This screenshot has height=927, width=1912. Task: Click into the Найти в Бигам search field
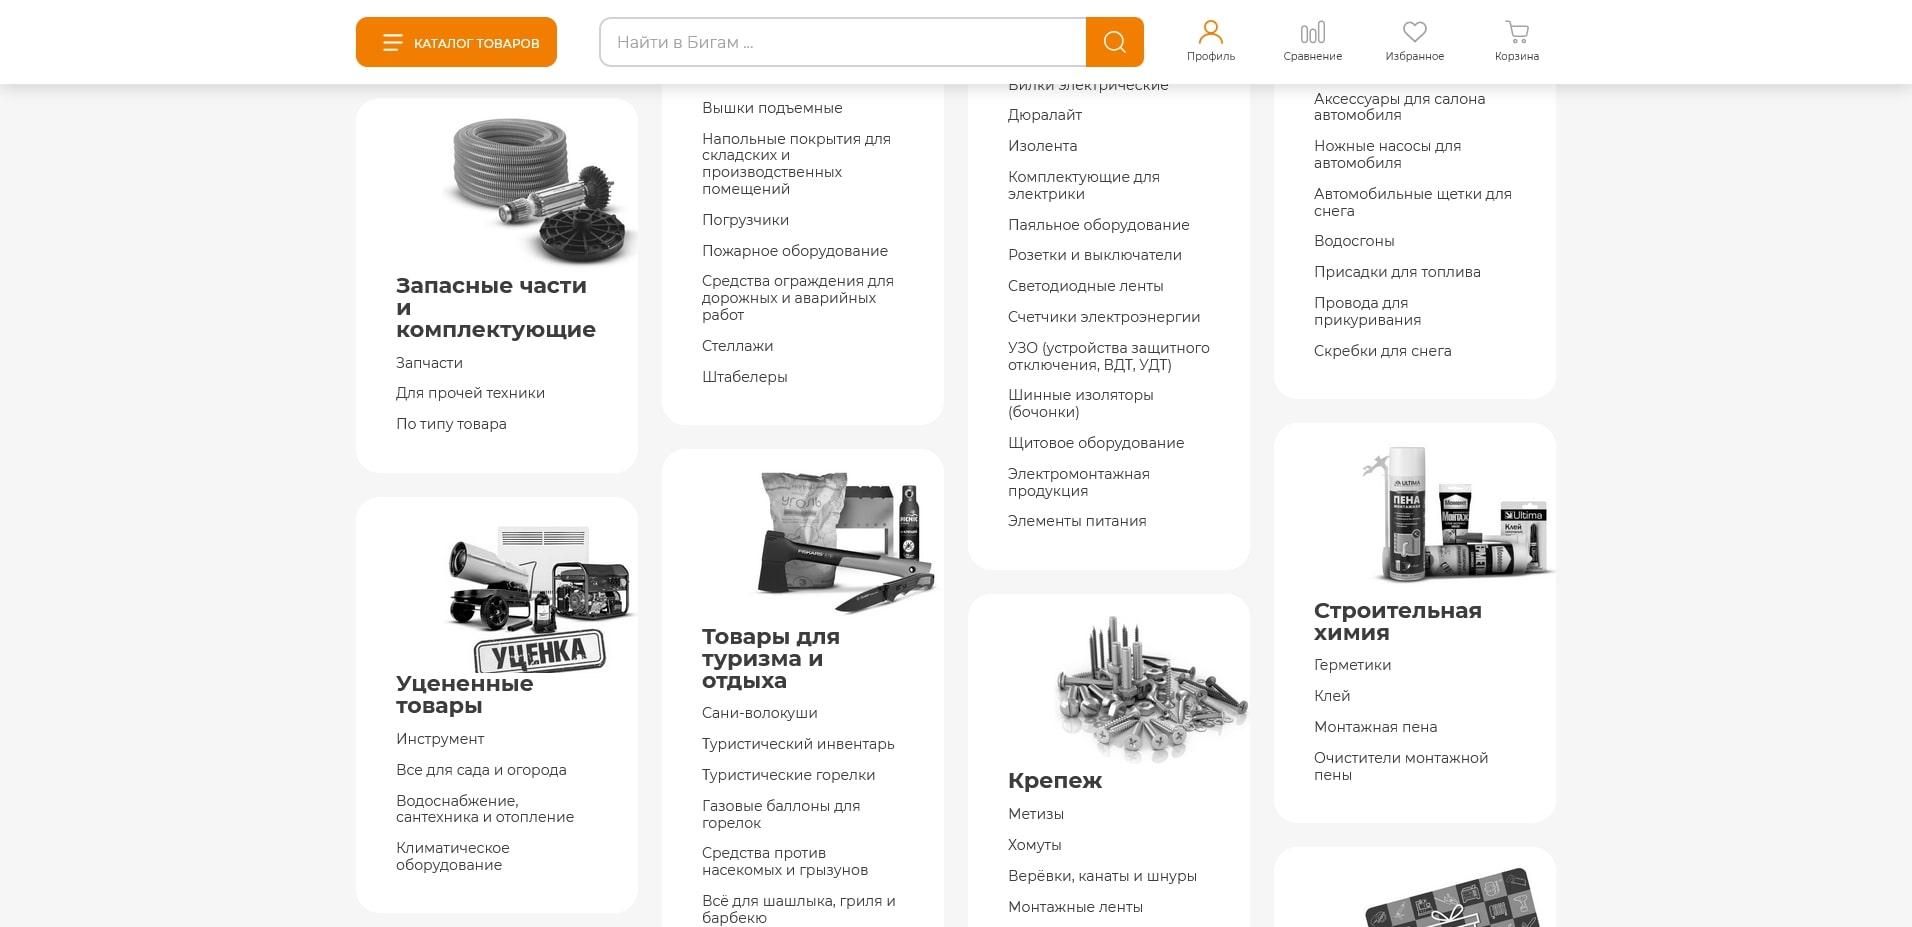(842, 42)
